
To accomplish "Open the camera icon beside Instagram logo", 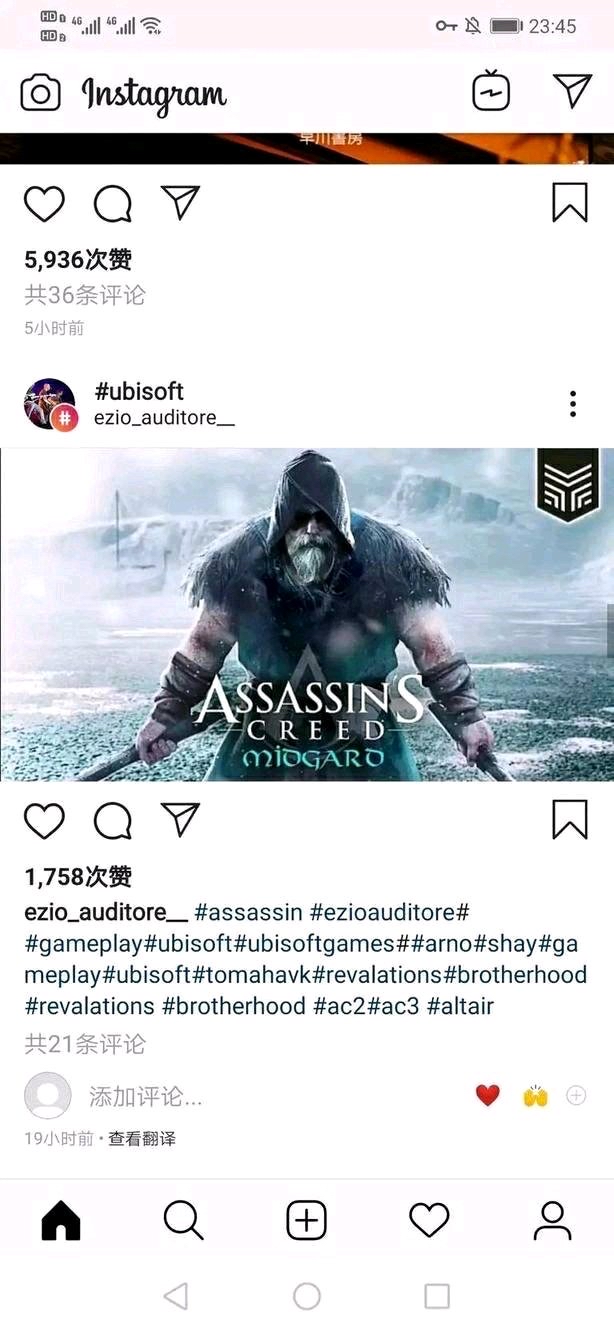I will [41, 93].
